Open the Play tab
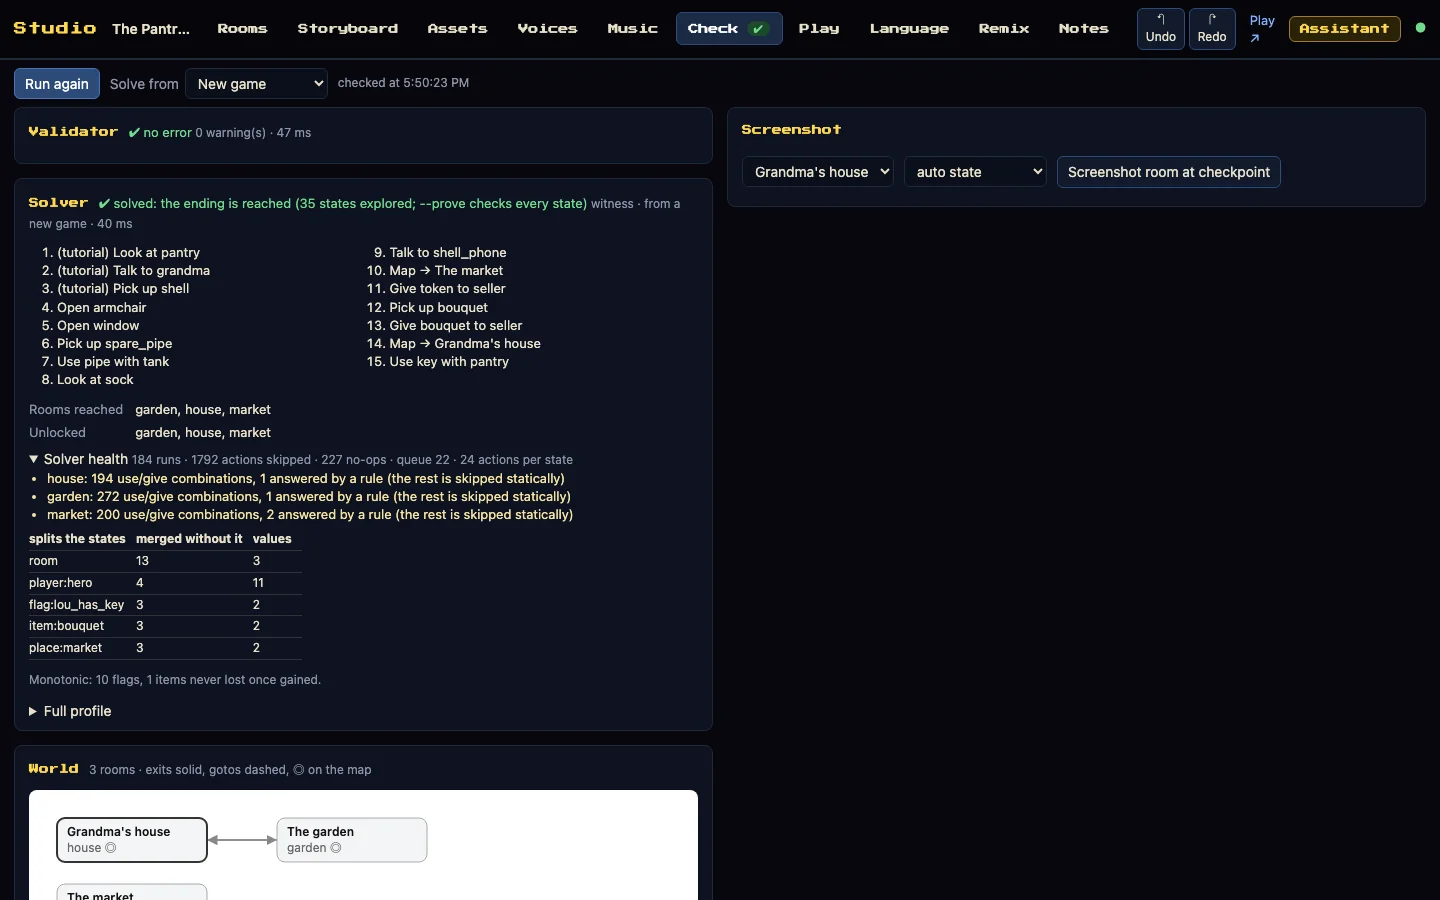The image size is (1440, 900). (819, 29)
